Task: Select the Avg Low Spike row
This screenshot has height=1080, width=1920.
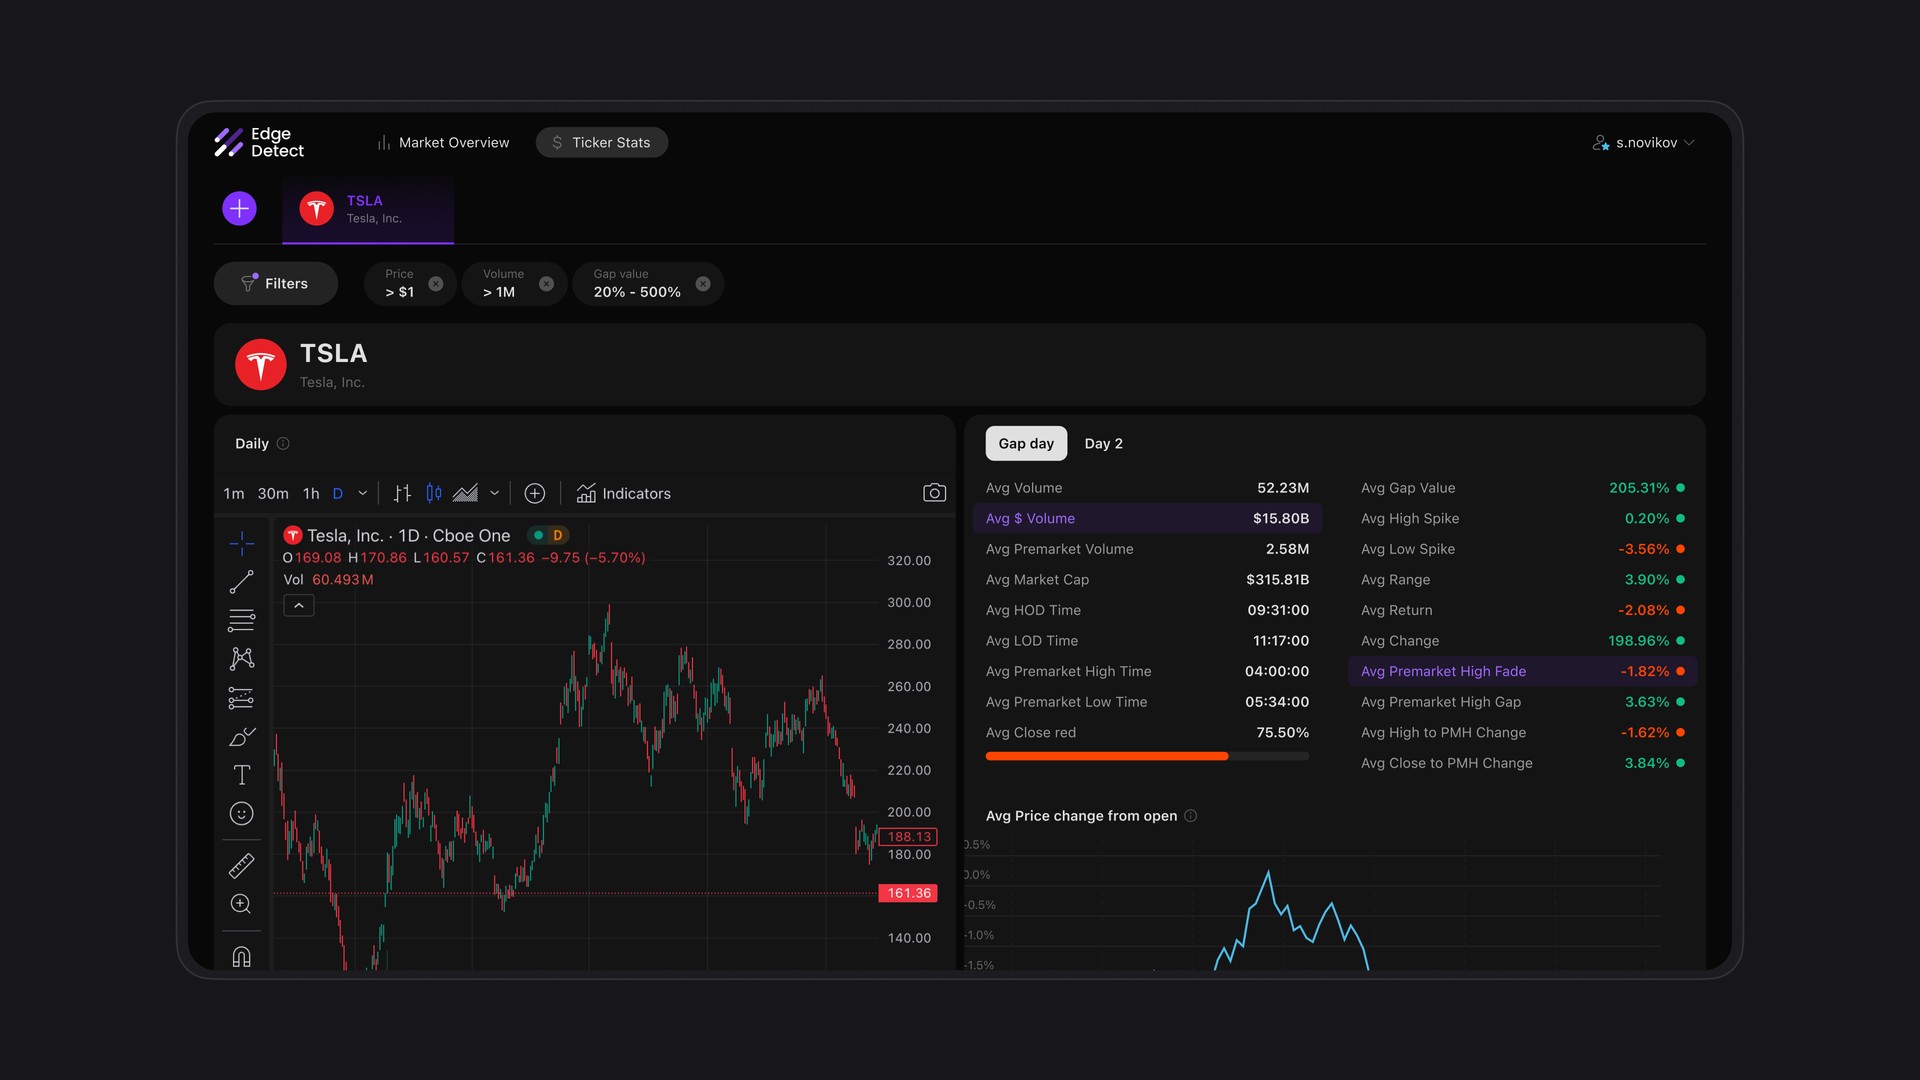Action: coord(1522,549)
